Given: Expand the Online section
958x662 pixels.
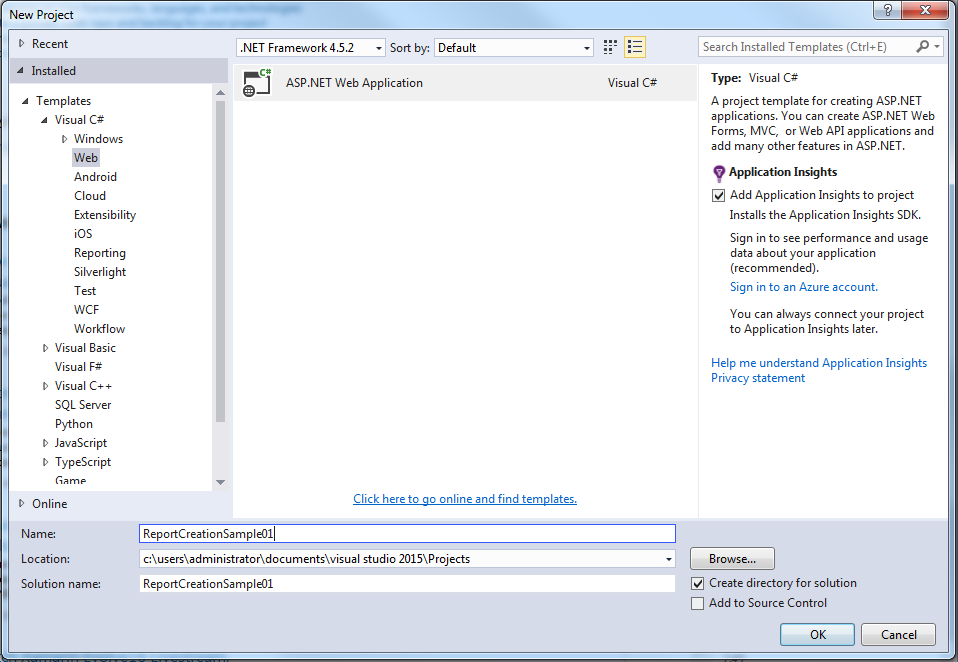Looking at the screenshot, I should coord(21,503).
